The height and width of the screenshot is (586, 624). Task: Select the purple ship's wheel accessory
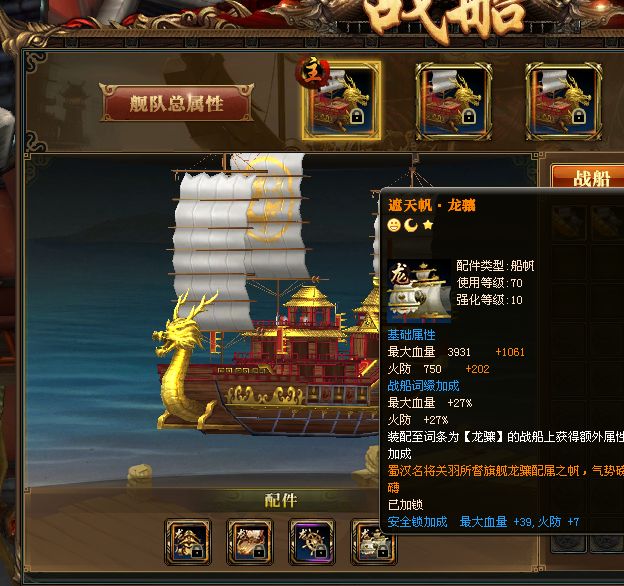[x=312, y=542]
